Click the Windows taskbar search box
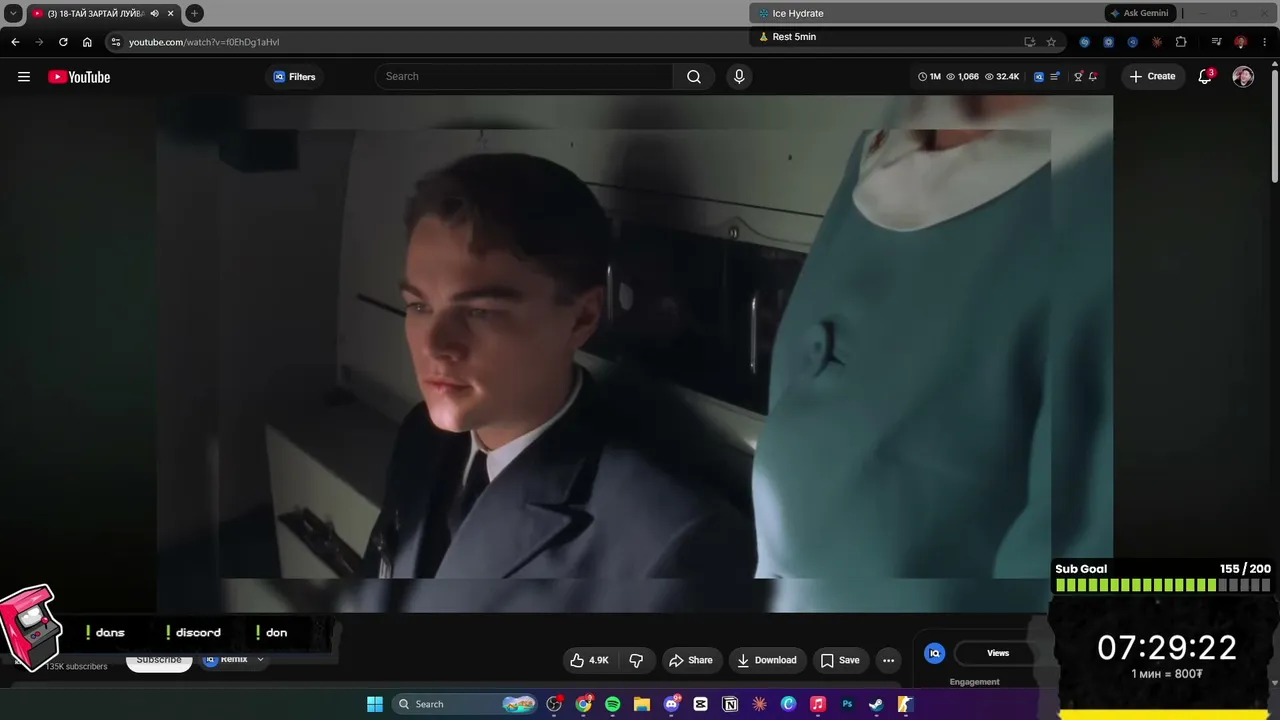This screenshot has width=1280, height=720. pos(465,704)
